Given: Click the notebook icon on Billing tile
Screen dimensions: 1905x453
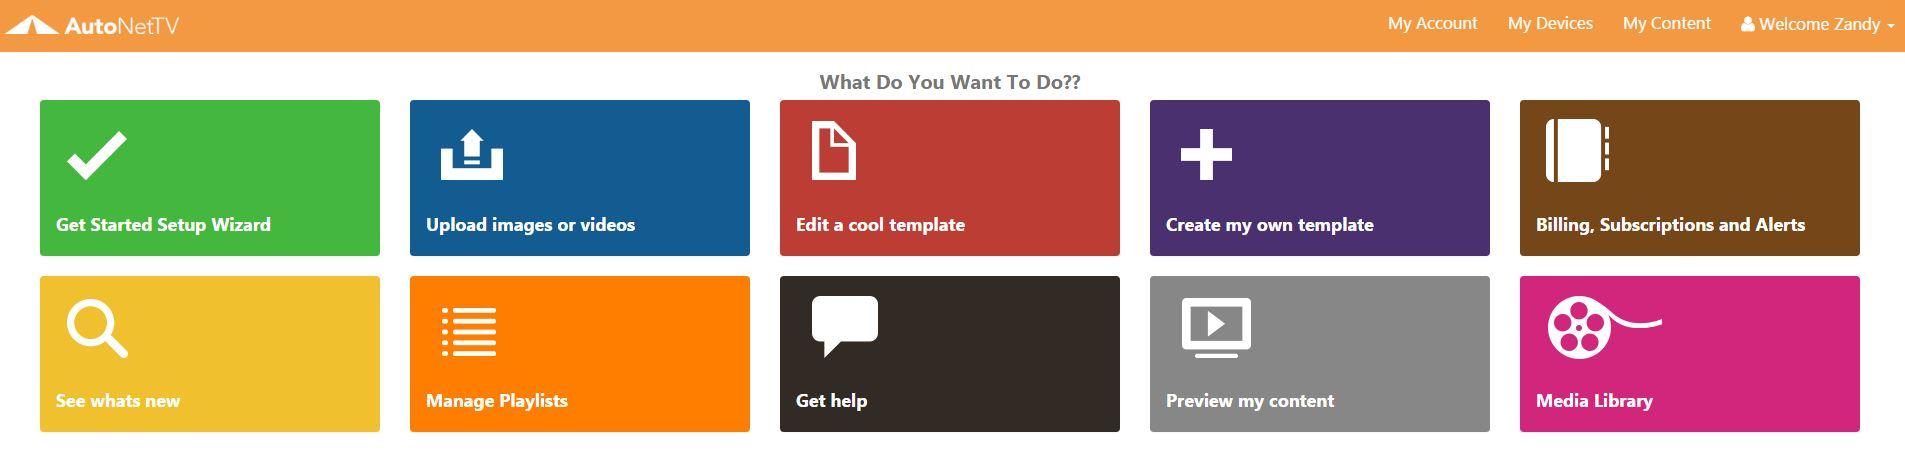Looking at the screenshot, I should tap(1577, 151).
